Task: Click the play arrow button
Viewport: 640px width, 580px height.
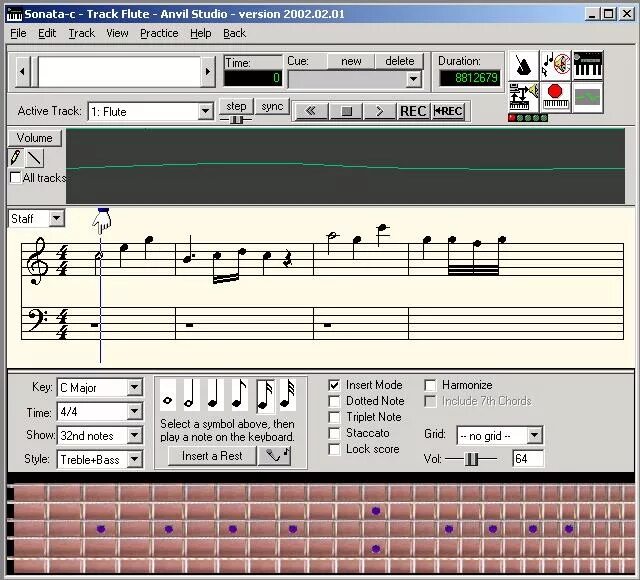Action: [380, 111]
